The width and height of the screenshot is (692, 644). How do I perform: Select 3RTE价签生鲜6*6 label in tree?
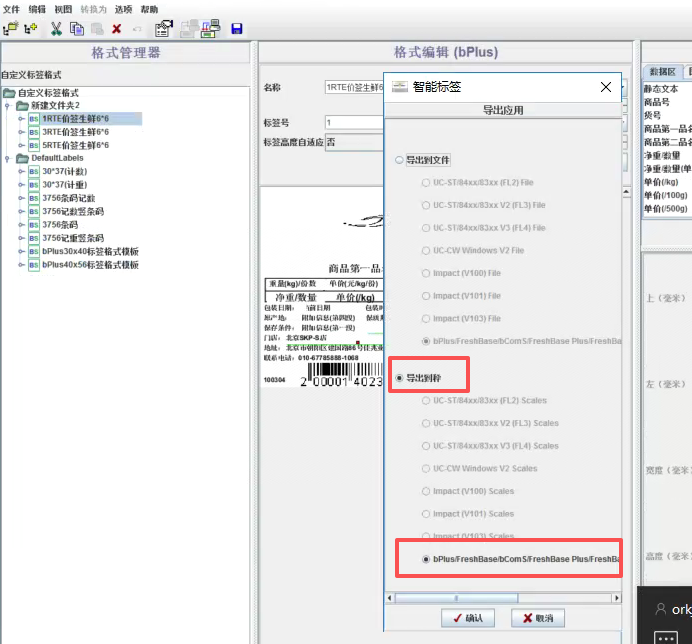75,132
